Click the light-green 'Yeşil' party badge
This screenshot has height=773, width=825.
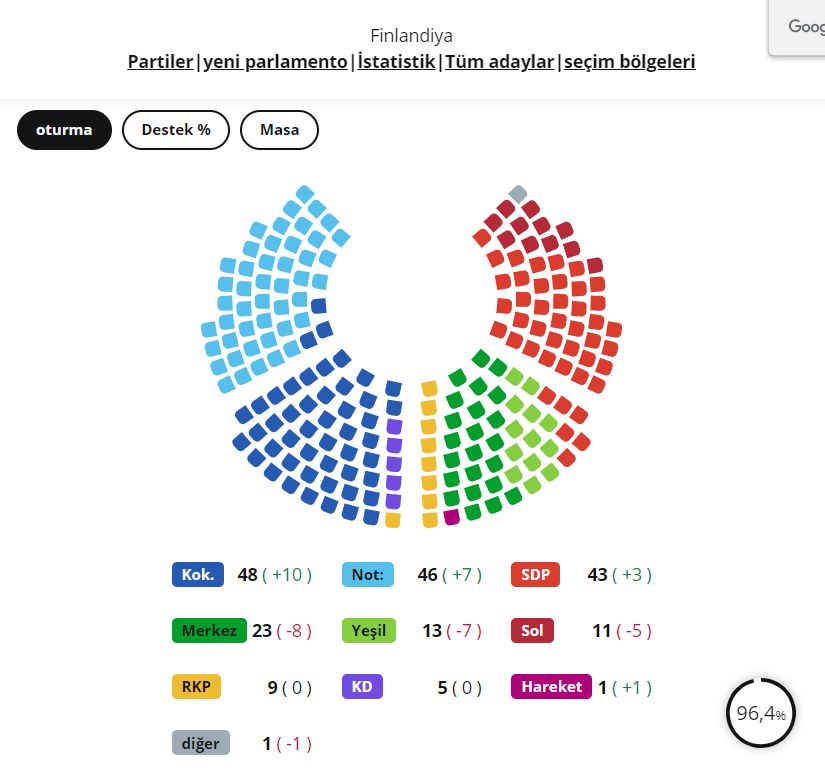click(x=369, y=631)
